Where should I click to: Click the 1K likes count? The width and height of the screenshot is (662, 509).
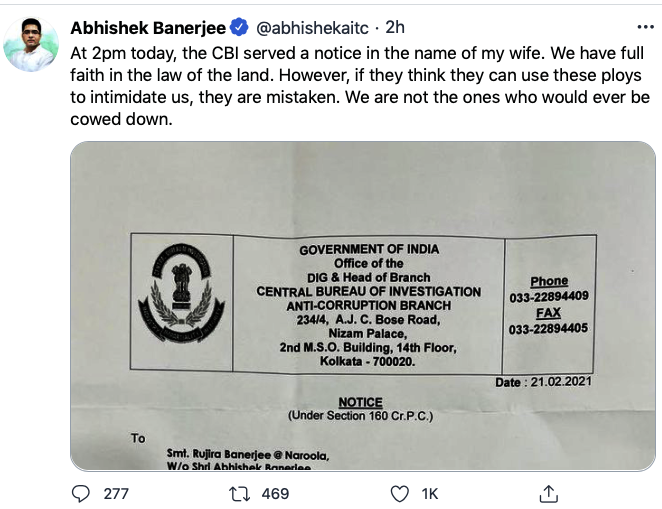coord(430,493)
